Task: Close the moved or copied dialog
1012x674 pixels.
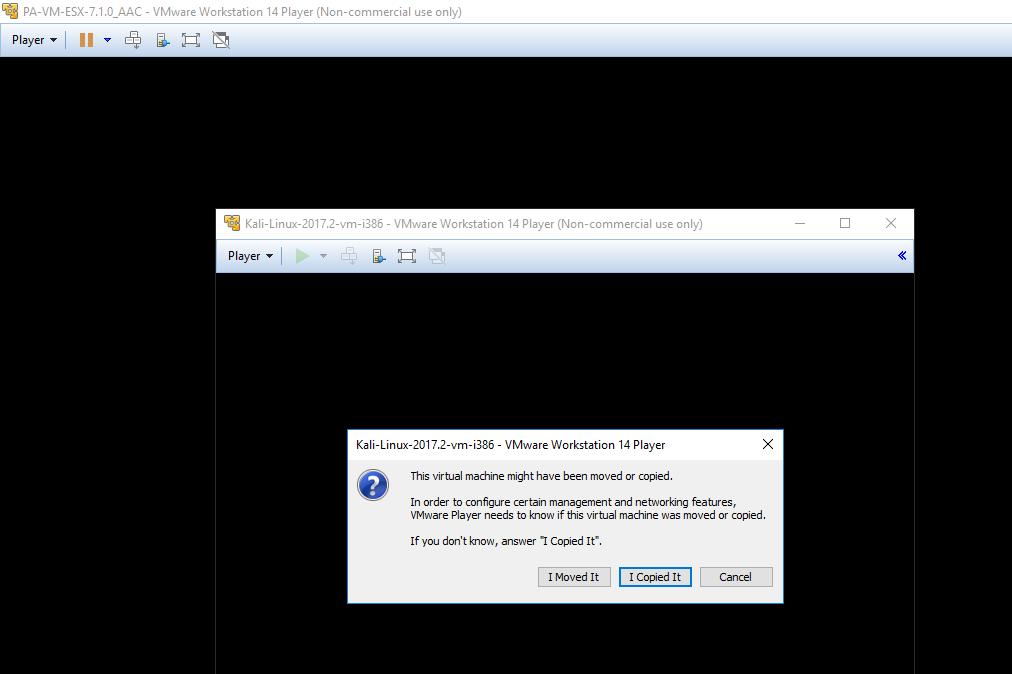Action: click(767, 444)
